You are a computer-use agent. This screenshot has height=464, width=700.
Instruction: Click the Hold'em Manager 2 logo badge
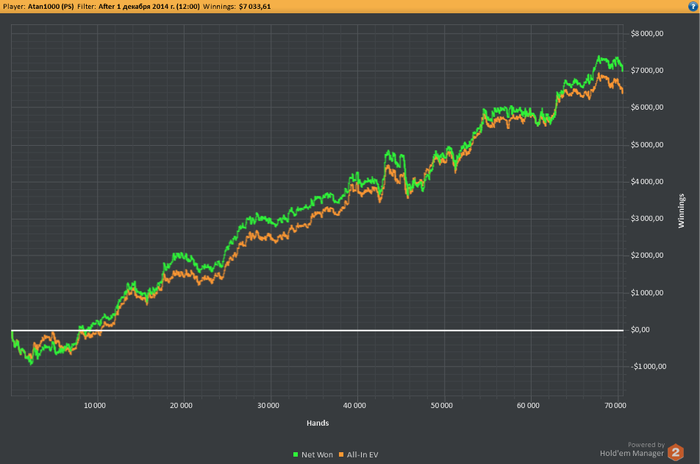tap(675, 452)
